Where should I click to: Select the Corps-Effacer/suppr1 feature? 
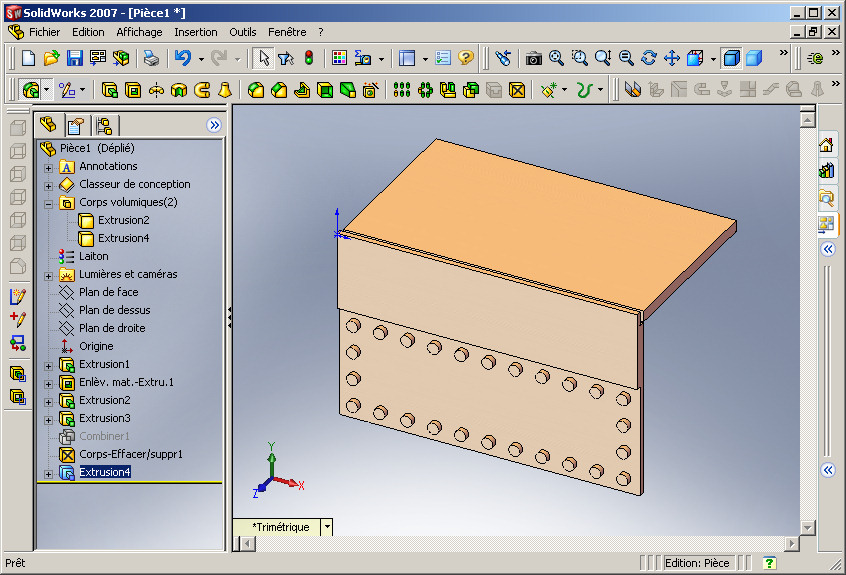tap(131, 454)
